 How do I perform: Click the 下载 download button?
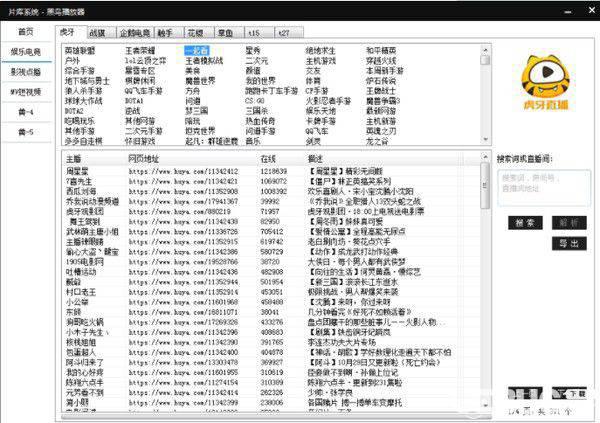[x=569, y=393]
